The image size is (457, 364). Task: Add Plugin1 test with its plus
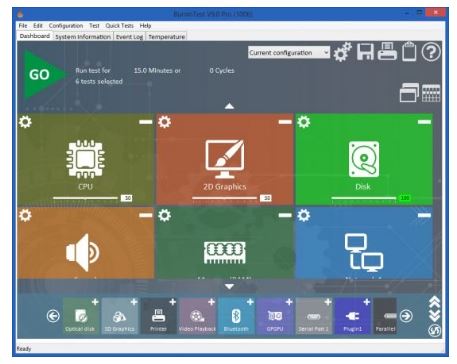click(367, 302)
